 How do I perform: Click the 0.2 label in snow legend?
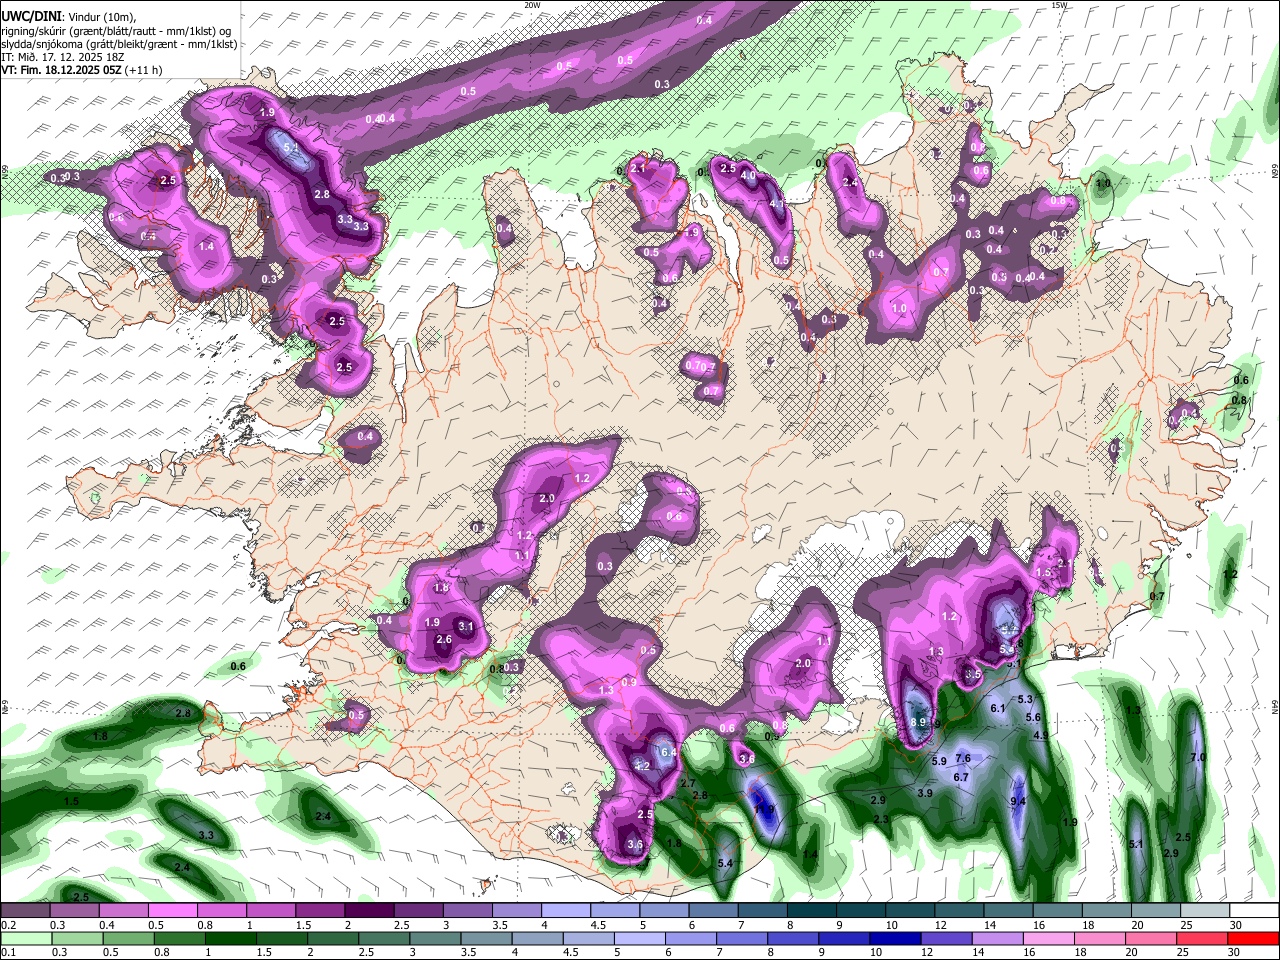pyautogui.click(x=8, y=925)
